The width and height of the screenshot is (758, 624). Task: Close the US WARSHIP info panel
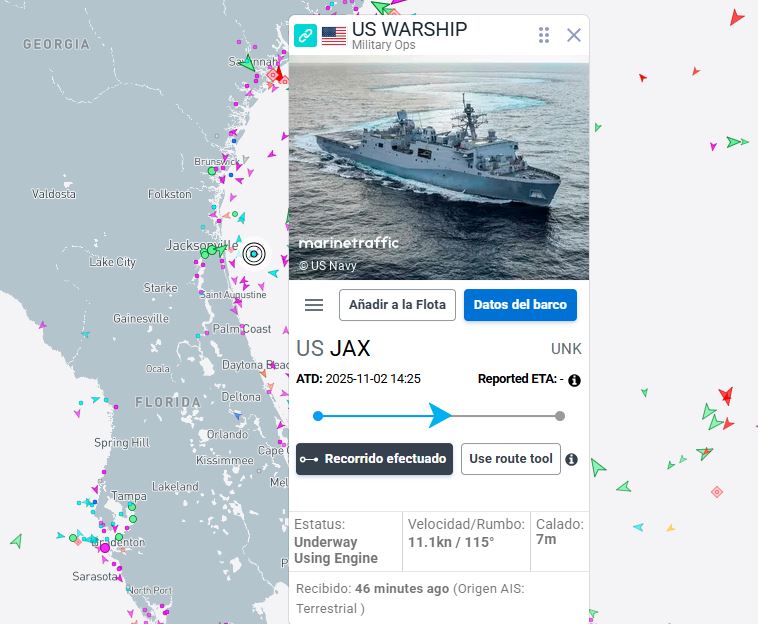coord(574,35)
